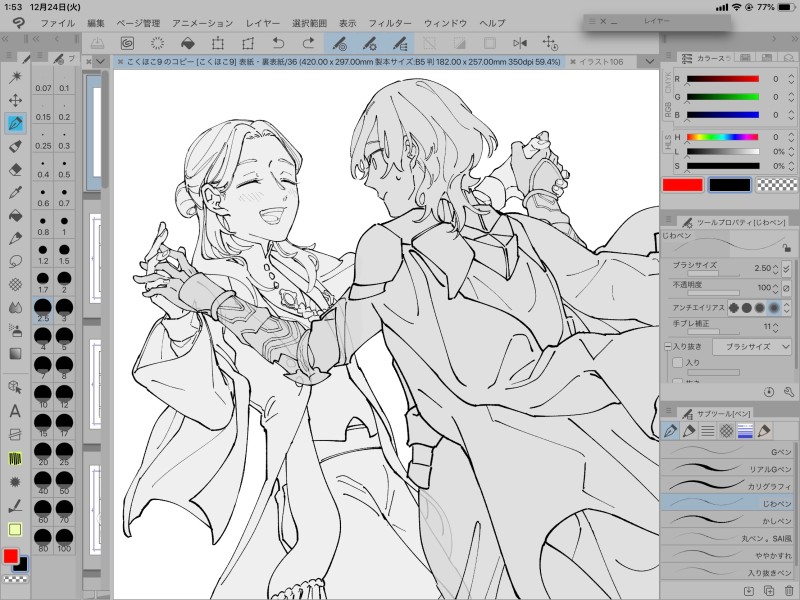Screen dimensions: 800x600
Task: Click the black sub color swatch
Action: 730,185
